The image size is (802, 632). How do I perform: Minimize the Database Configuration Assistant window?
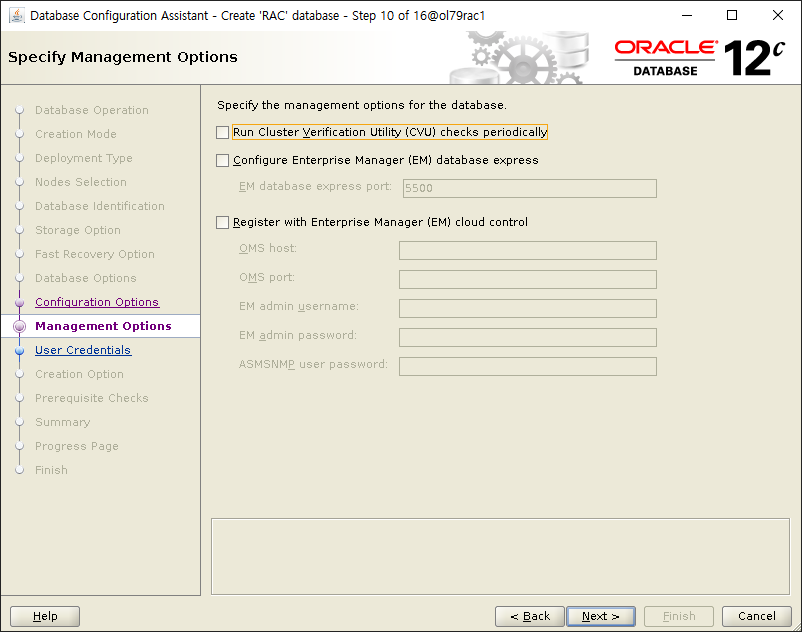(x=687, y=15)
